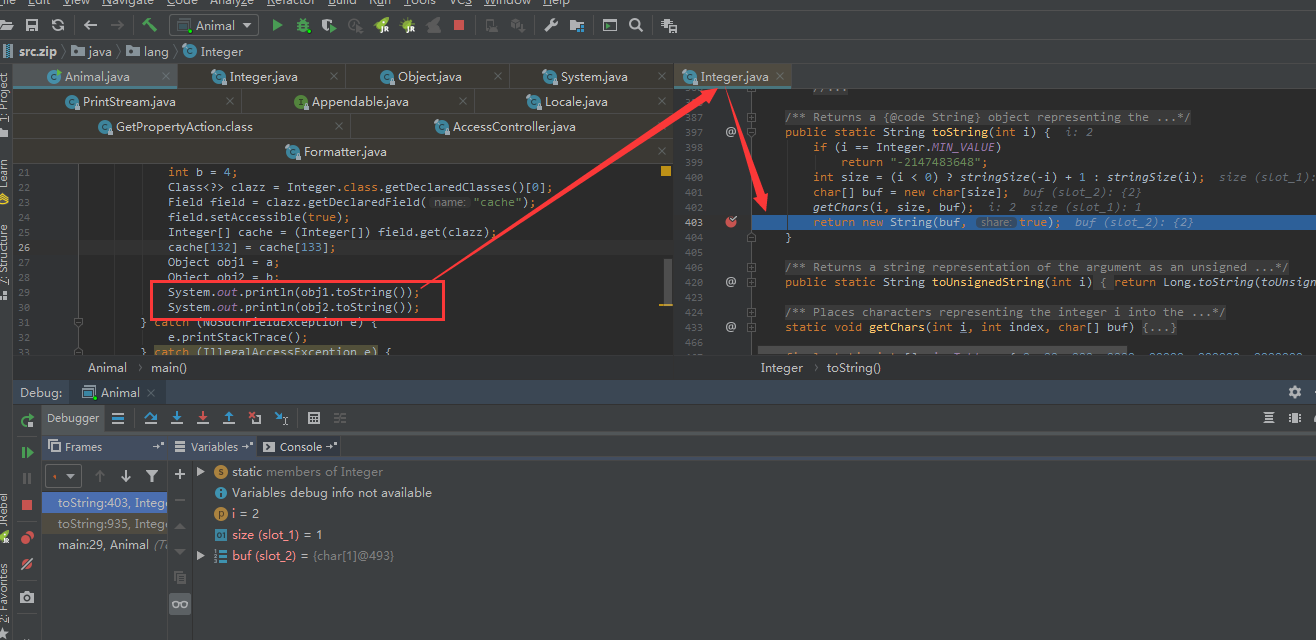Screen dimensions: 1316x640
Task: Open Animal run configuration dropdown
Action: pos(213,25)
